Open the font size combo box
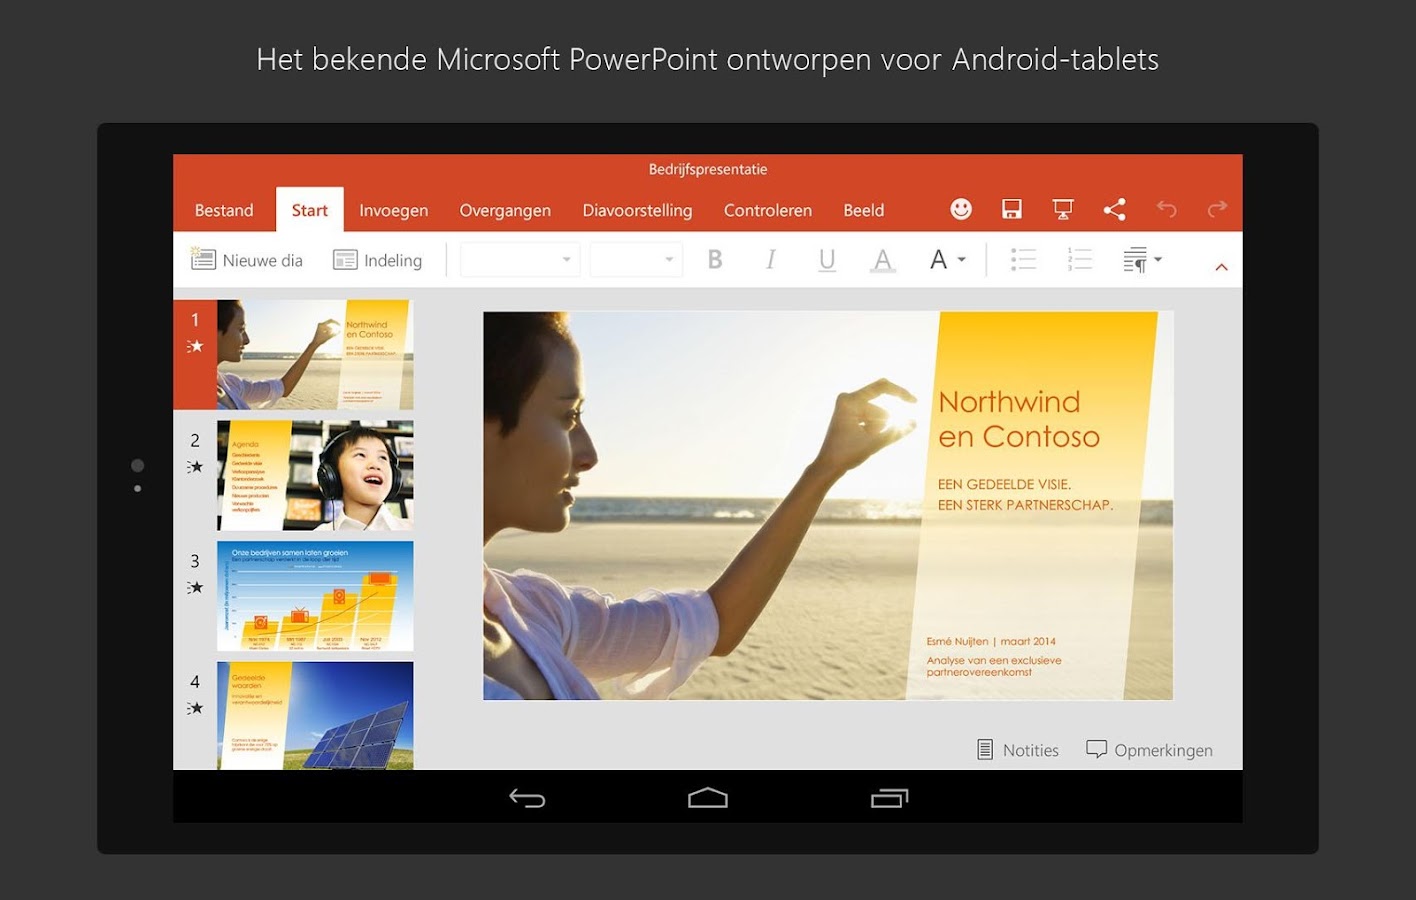This screenshot has width=1416, height=900. (x=636, y=260)
